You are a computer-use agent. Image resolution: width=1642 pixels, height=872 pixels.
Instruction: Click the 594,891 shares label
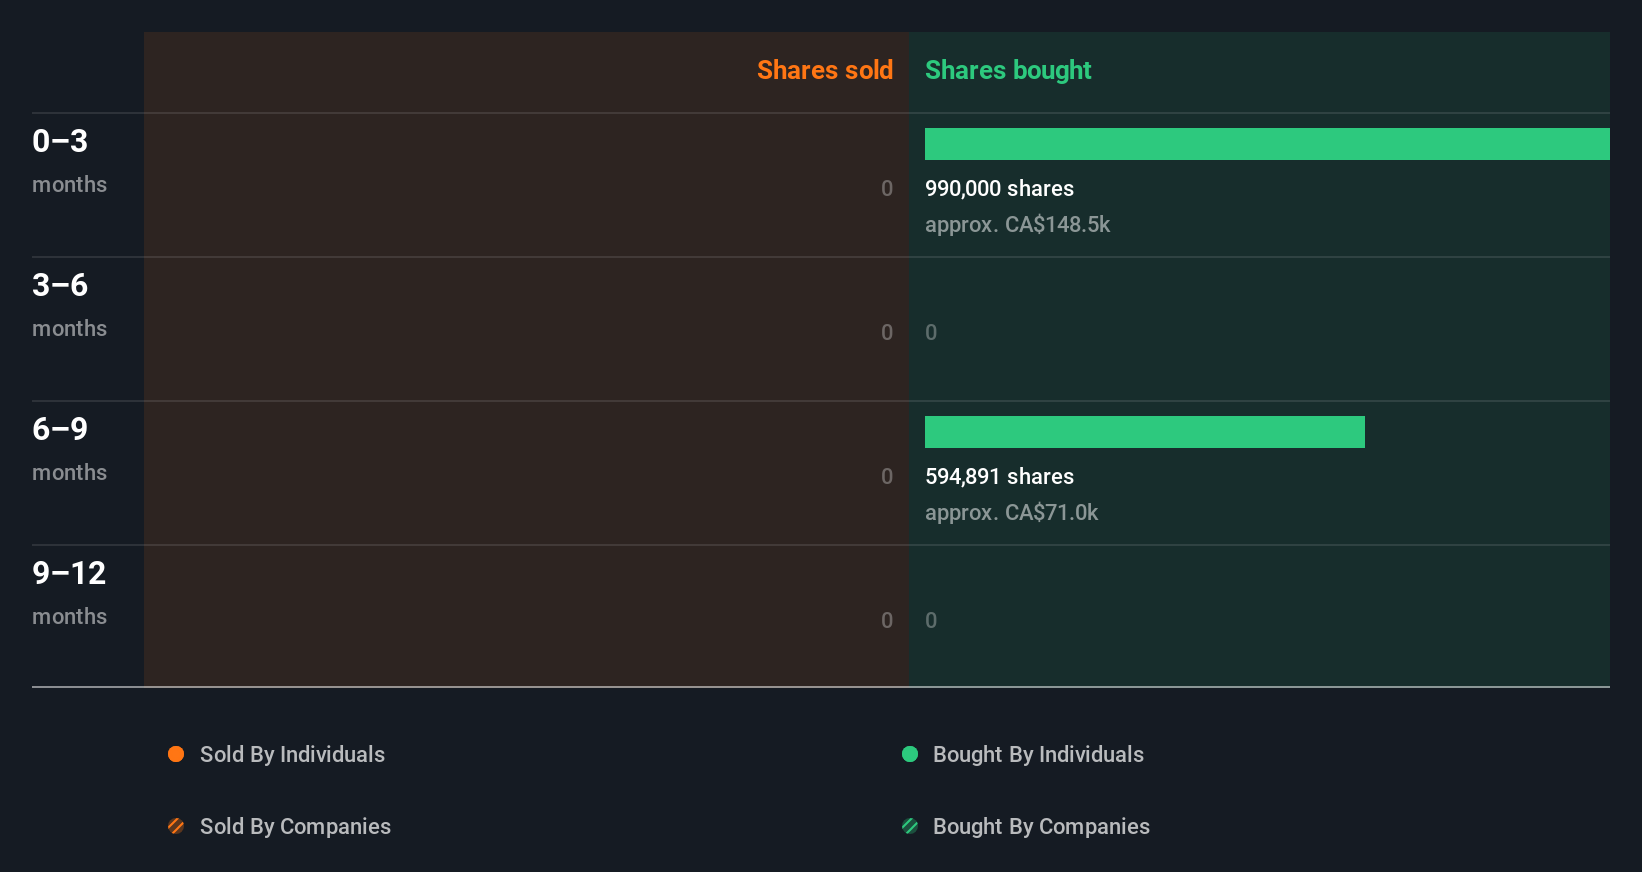(999, 476)
